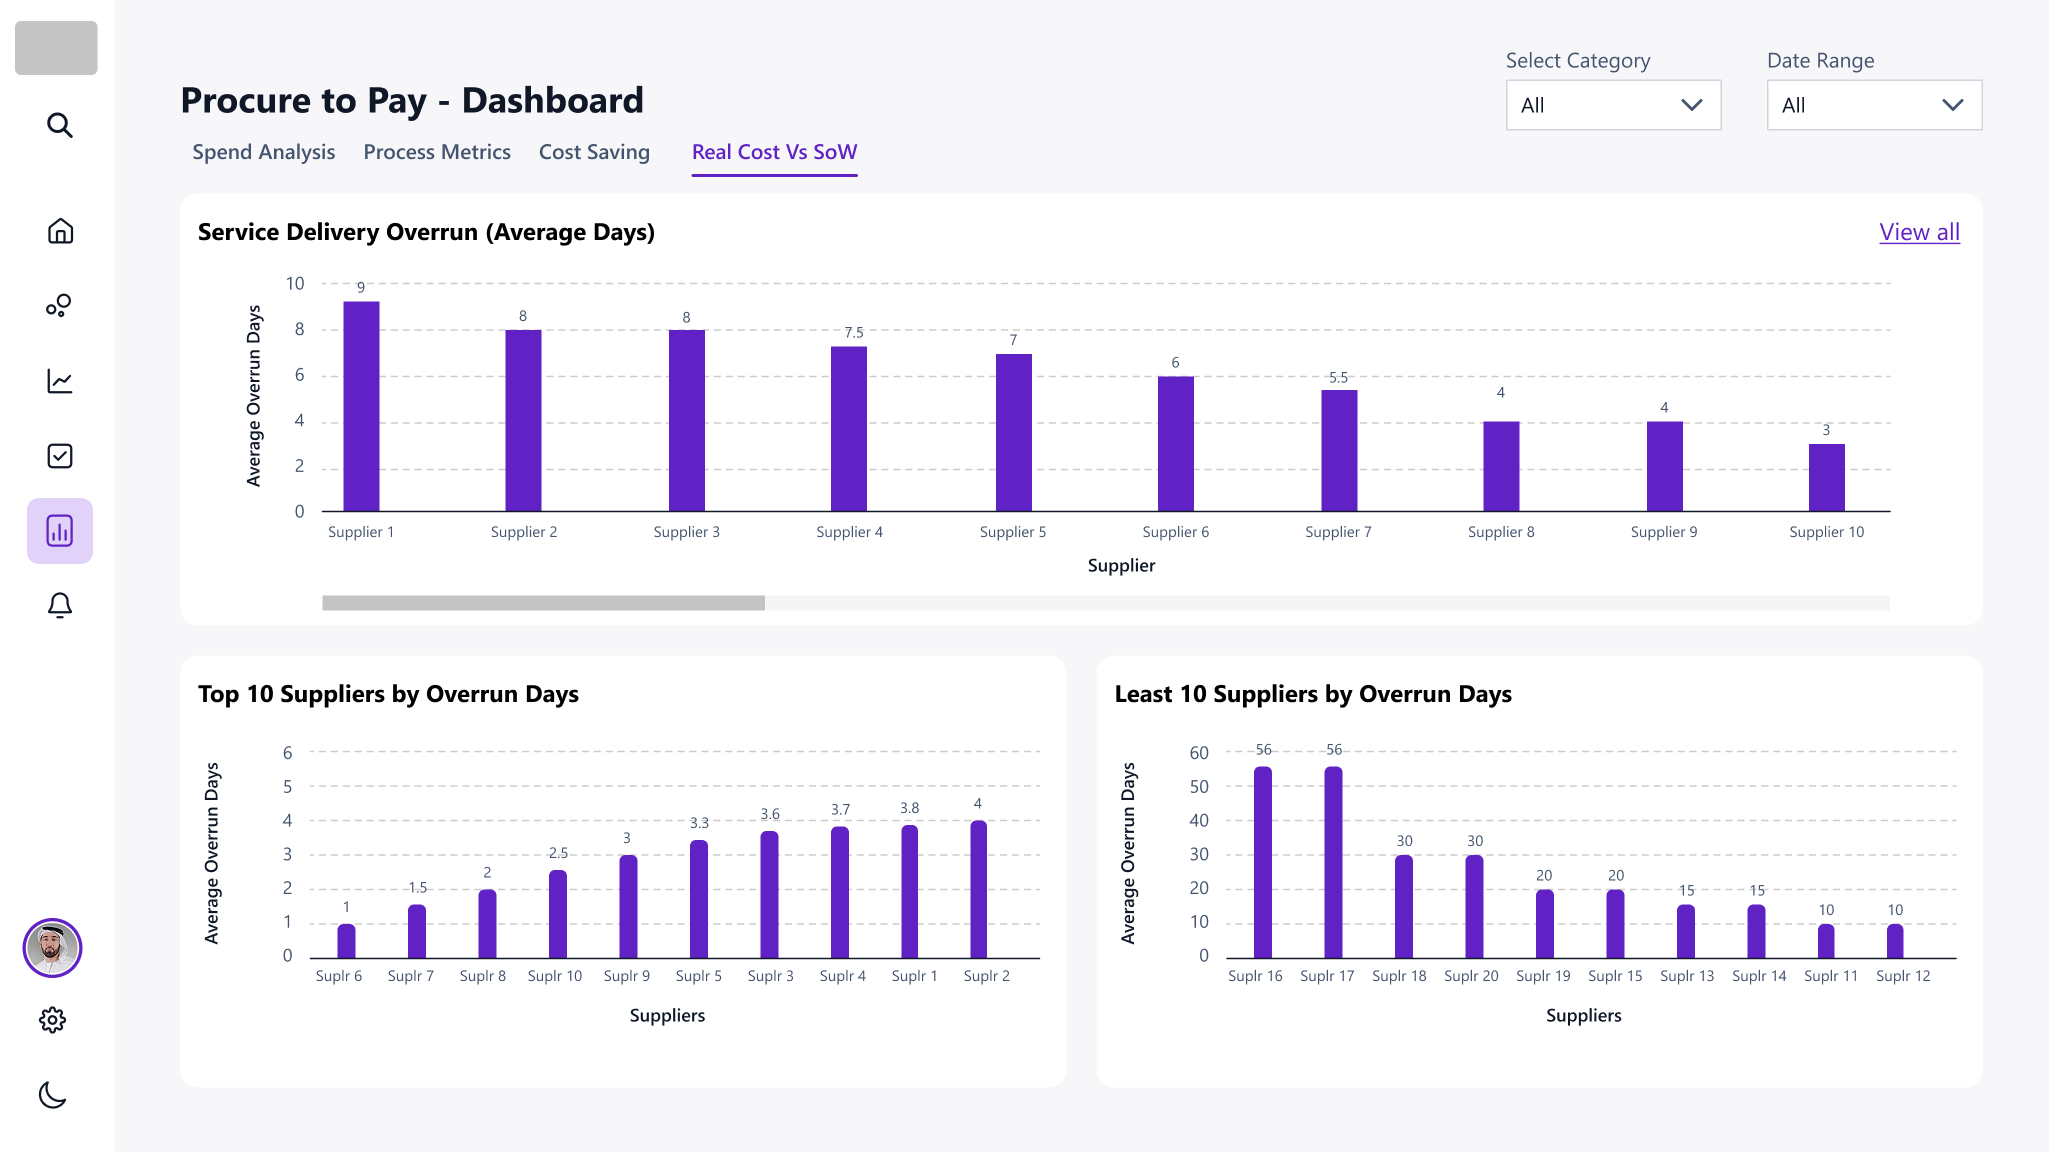Switch to the Spend Analysis tab
The image size is (2049, 1152).
pyautogui.click(x=263, y=152)
